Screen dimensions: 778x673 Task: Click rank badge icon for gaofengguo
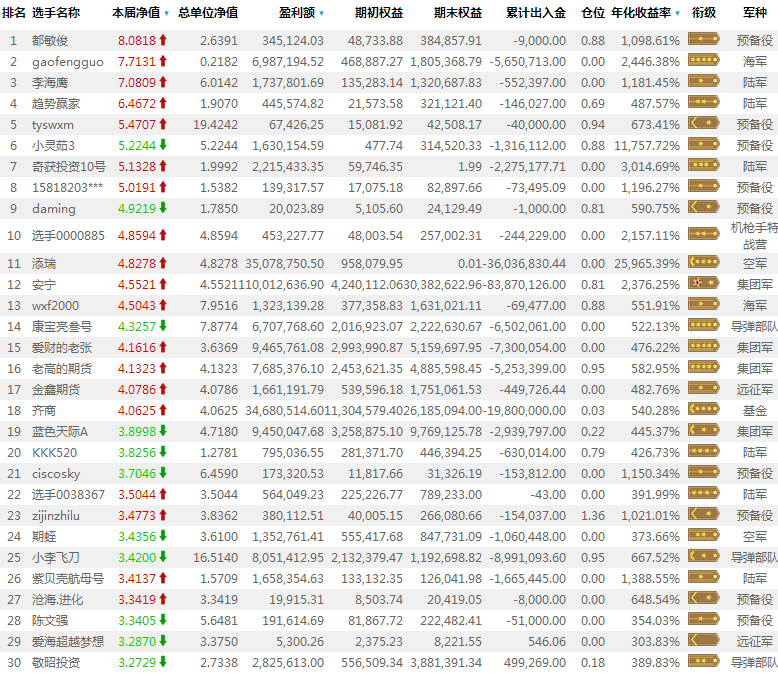point(704,60)
